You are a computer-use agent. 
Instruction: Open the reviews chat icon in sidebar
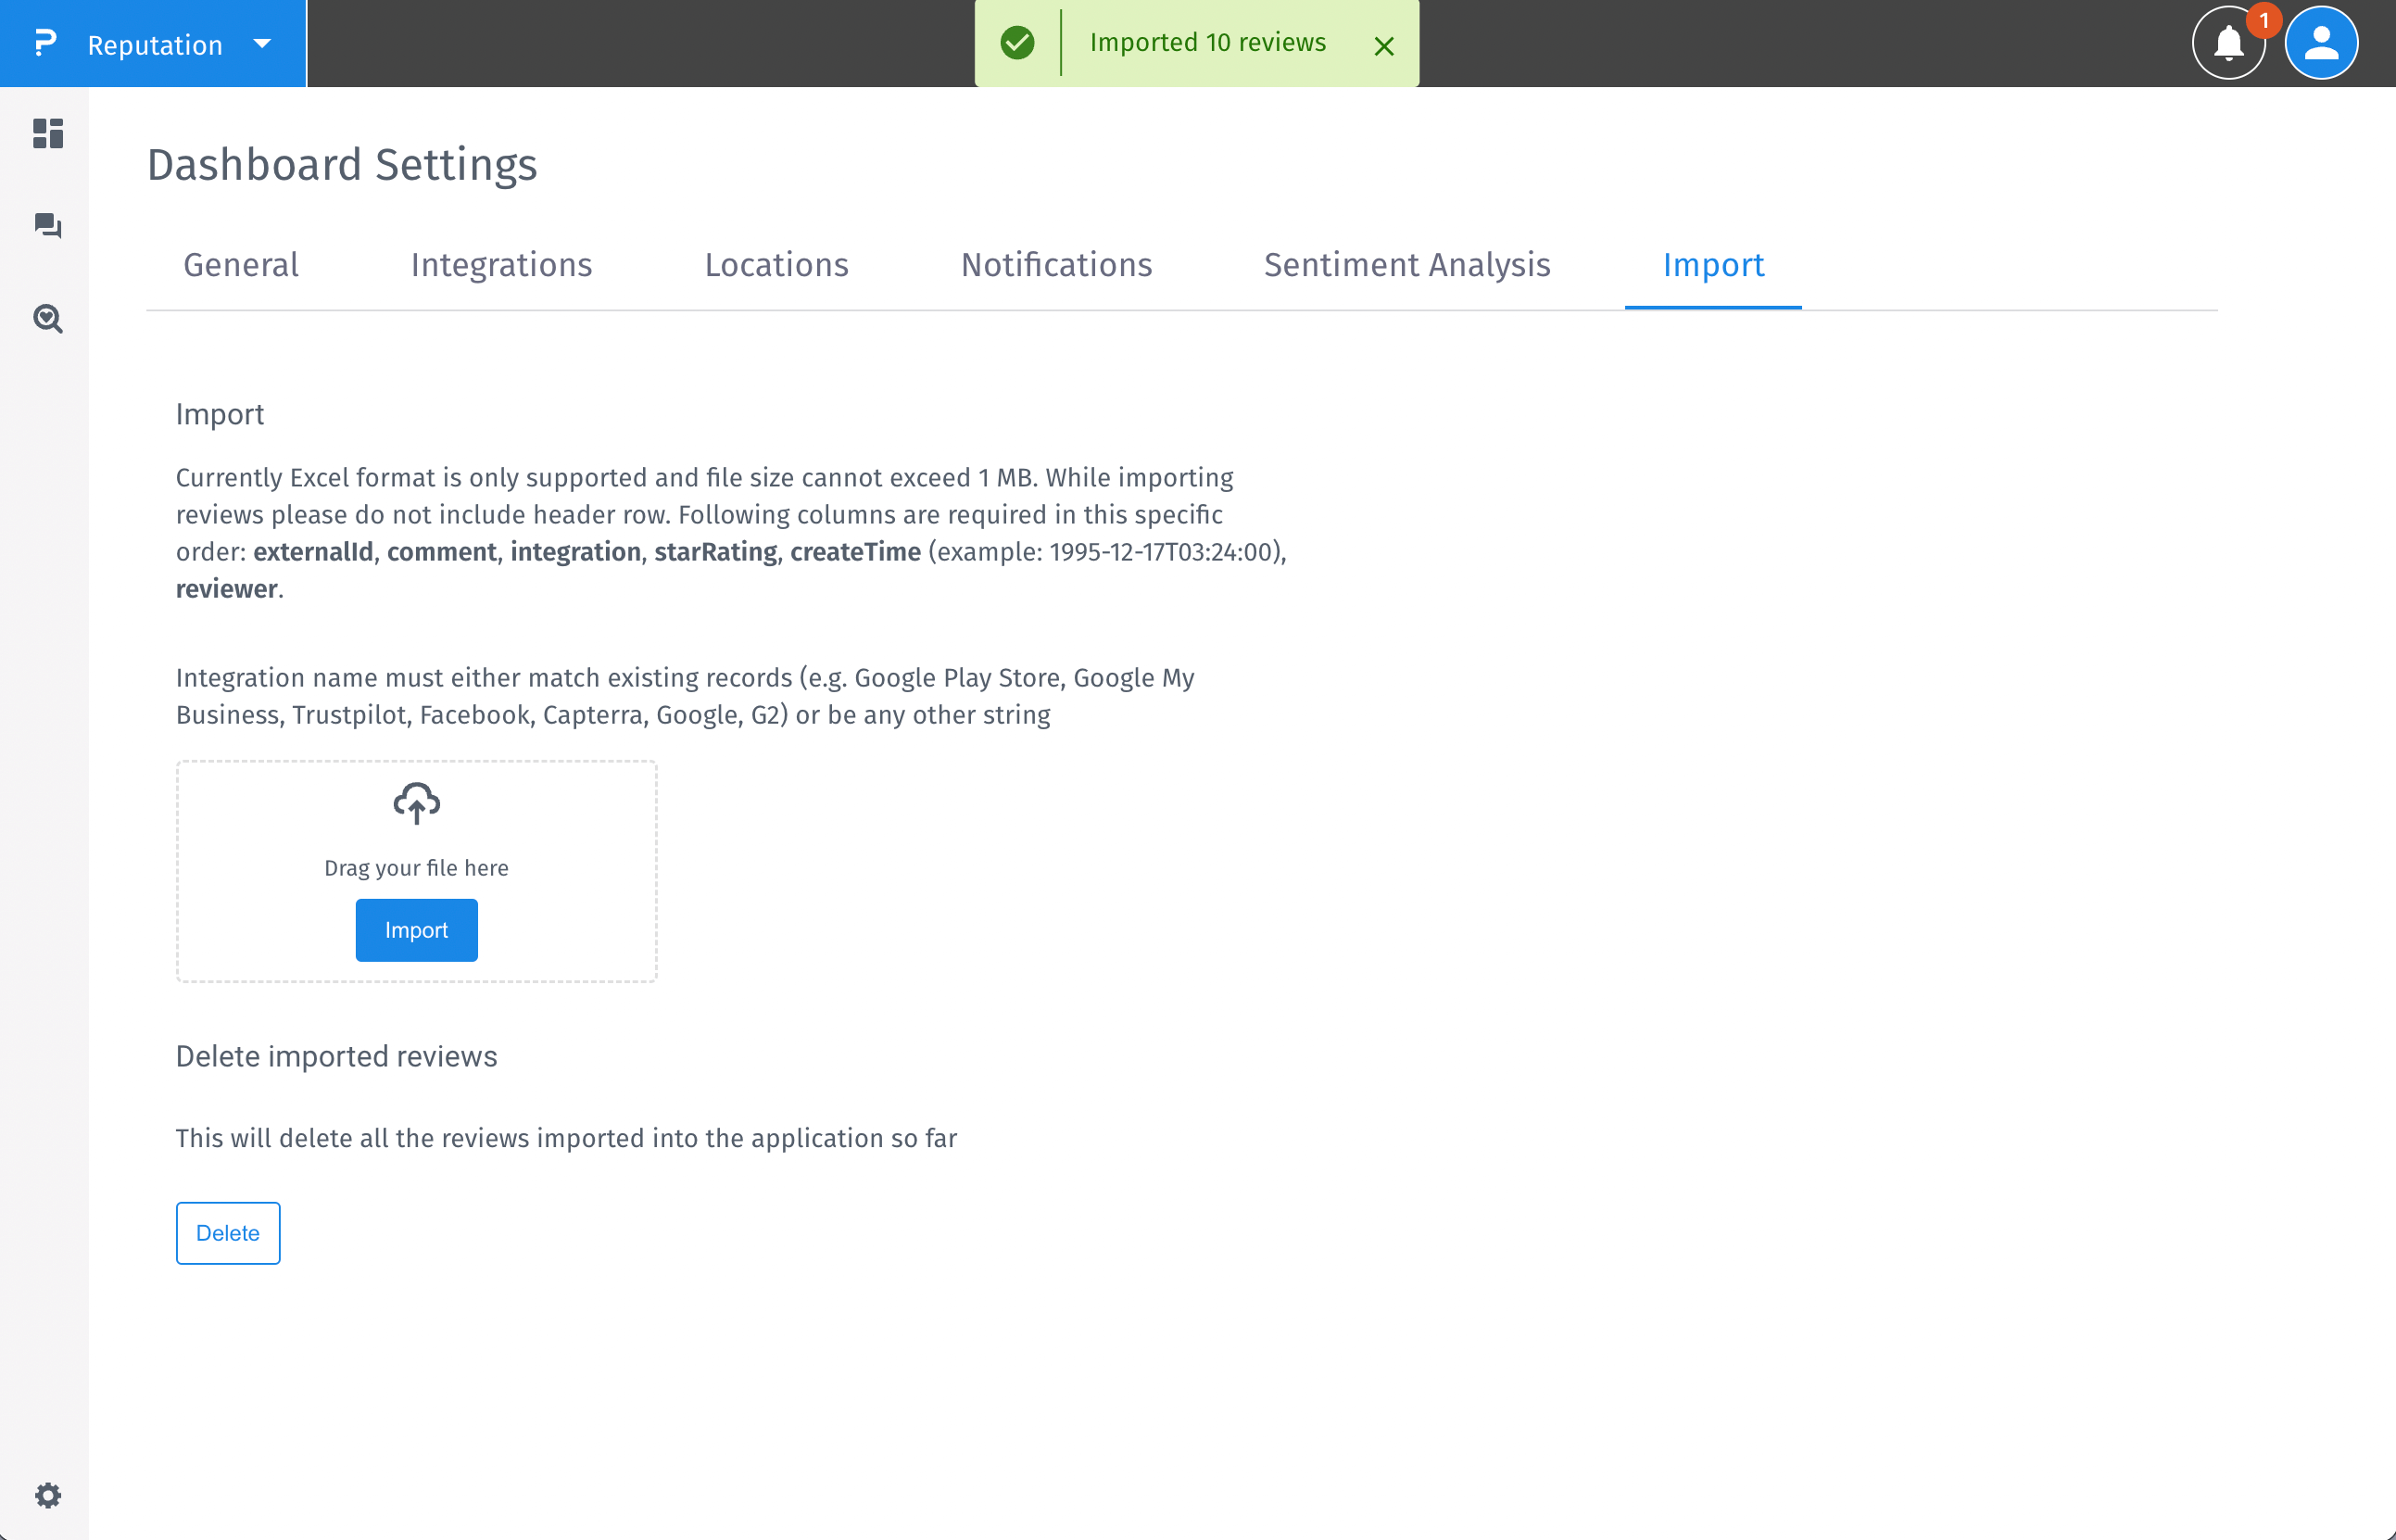[x=48, y=226]
